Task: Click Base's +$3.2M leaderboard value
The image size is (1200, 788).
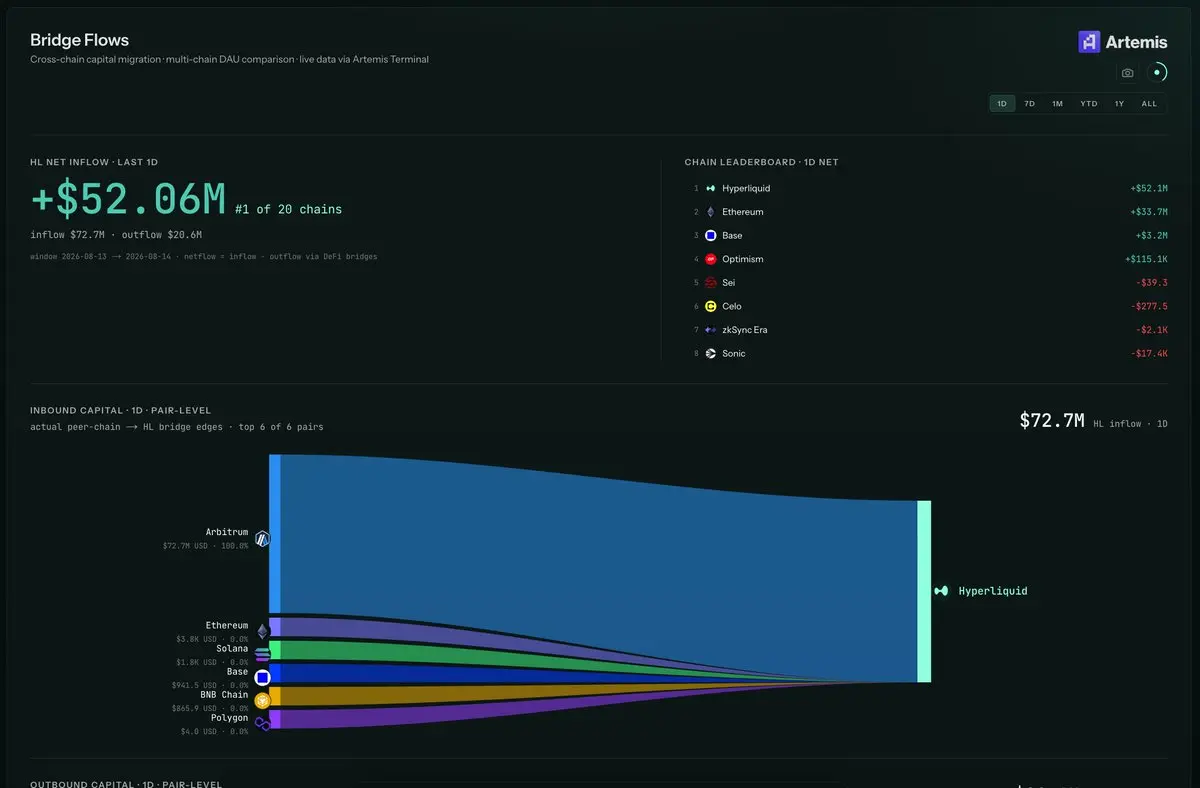Action: point(1152,235)
